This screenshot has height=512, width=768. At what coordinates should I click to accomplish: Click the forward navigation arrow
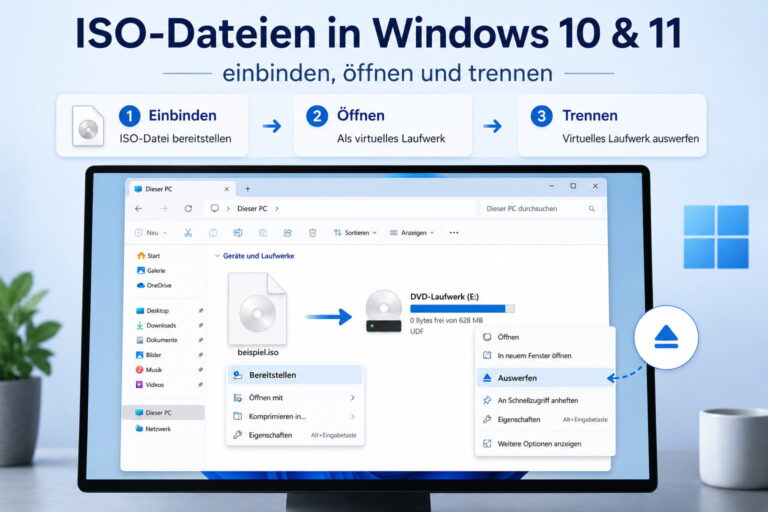(164, 209)
